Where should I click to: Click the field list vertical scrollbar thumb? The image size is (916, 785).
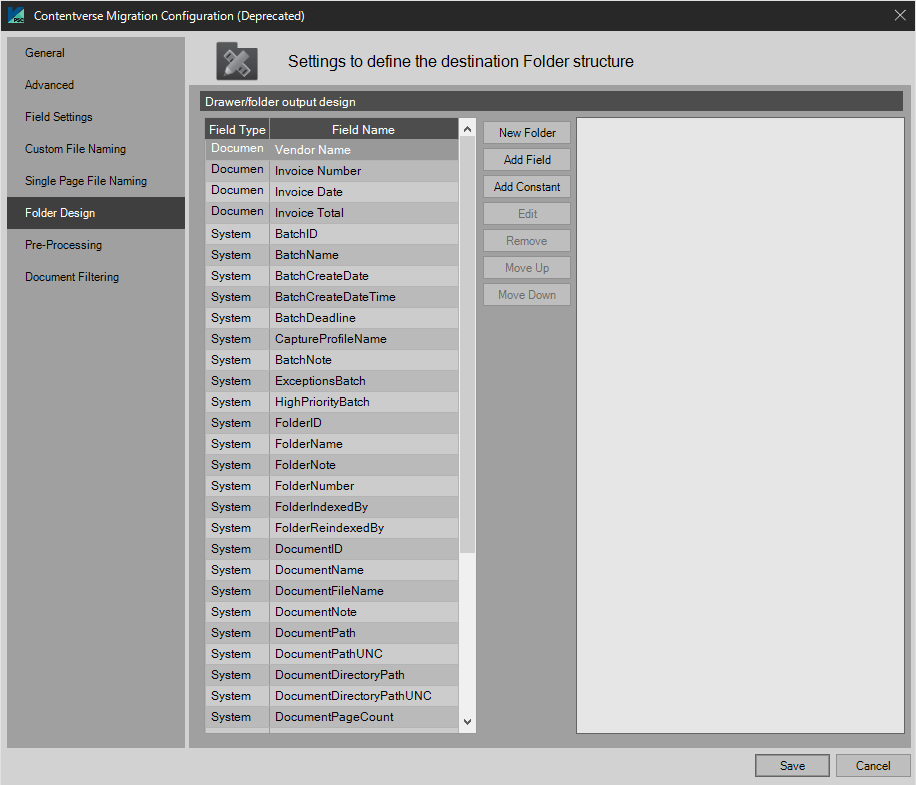tap(467, 345)
